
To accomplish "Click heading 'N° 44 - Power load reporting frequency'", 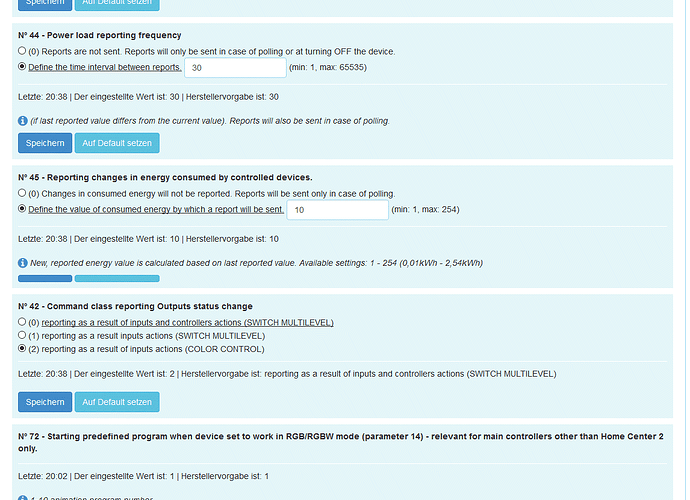I will point(99,35).
